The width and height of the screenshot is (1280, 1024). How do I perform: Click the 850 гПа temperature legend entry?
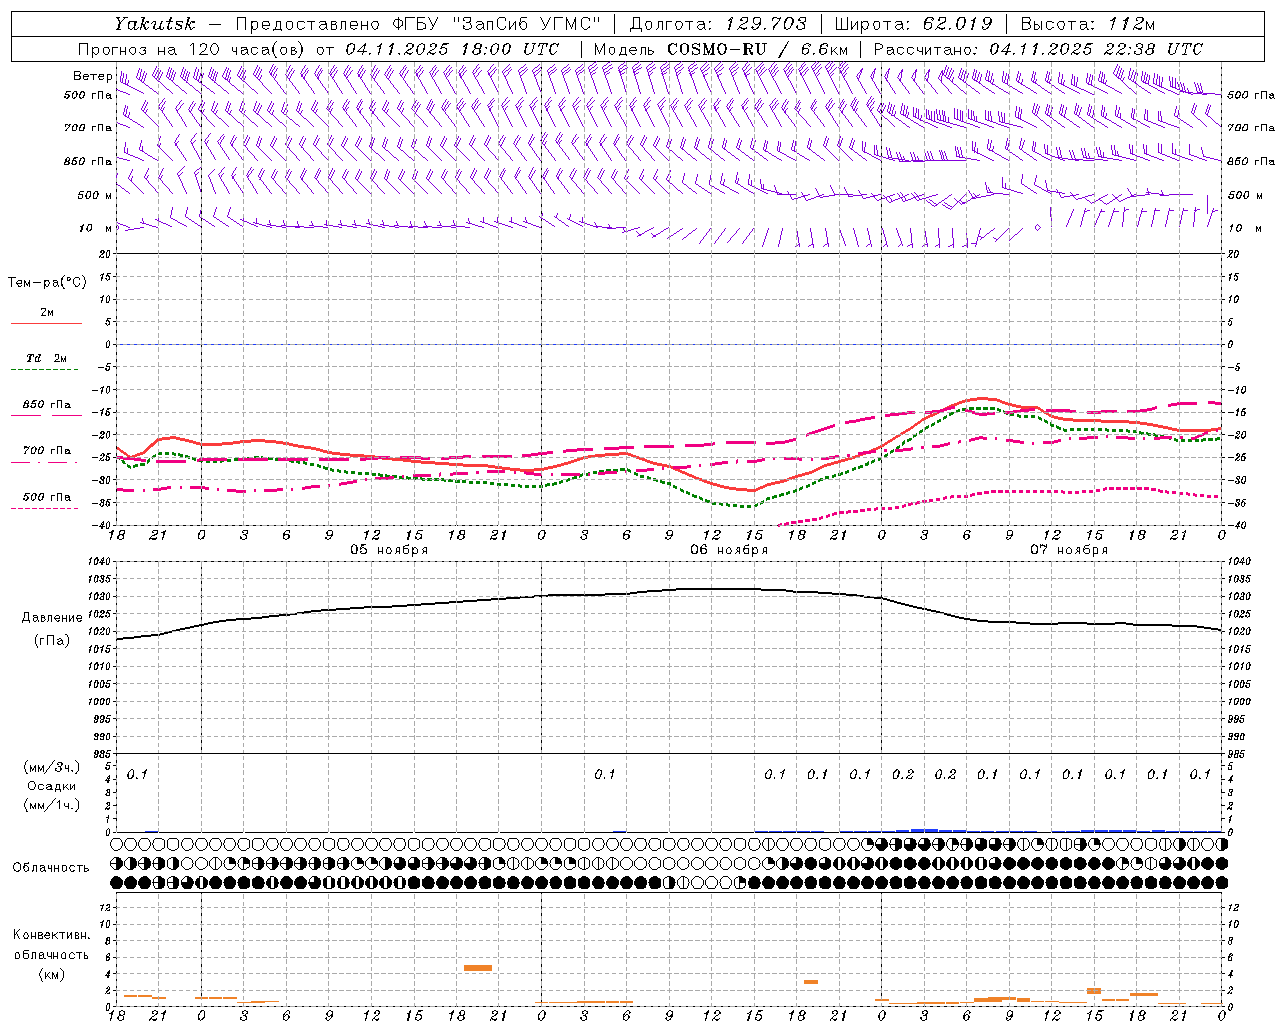click(x=46, y=405)
